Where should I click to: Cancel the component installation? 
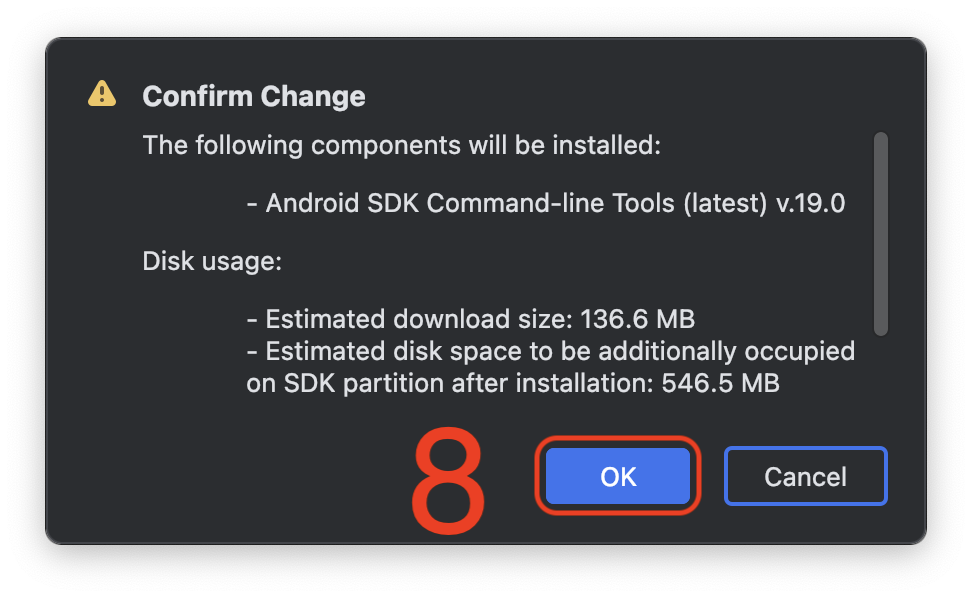point(805,476)
